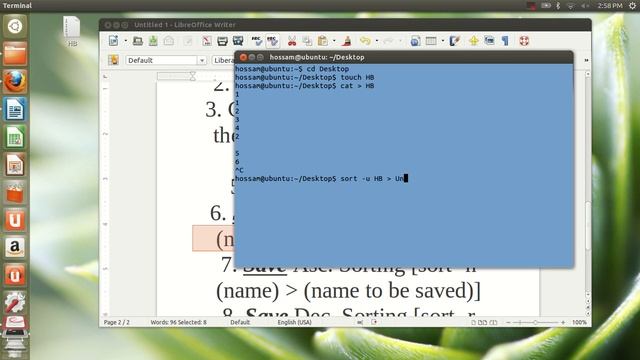Click the Writer window title bar Untitled 1
The width and height of the screenshot is (640, 360).
345,25
